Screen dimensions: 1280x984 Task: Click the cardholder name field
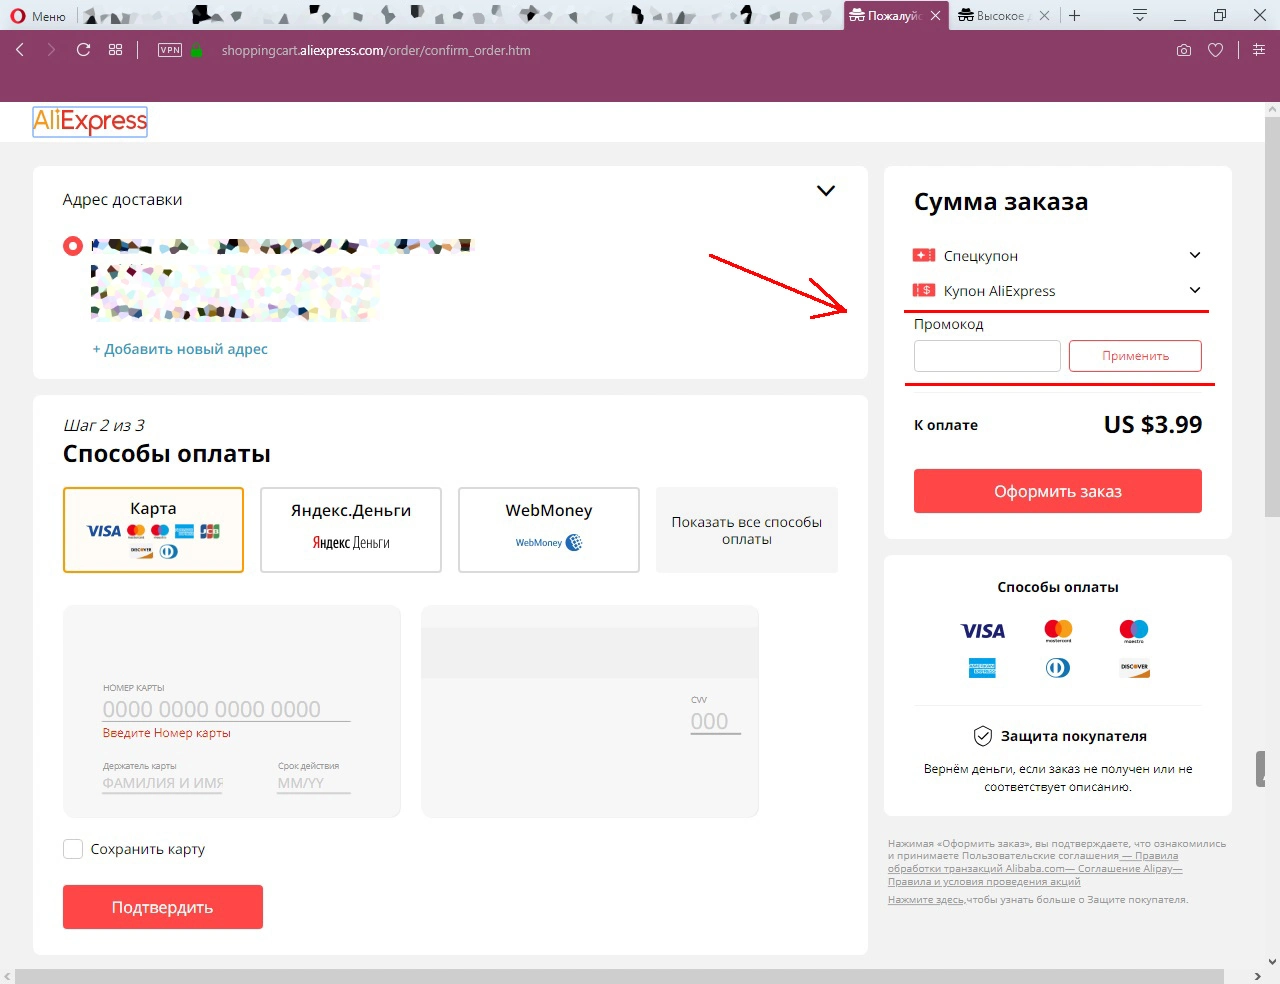[x=163, y=783]
